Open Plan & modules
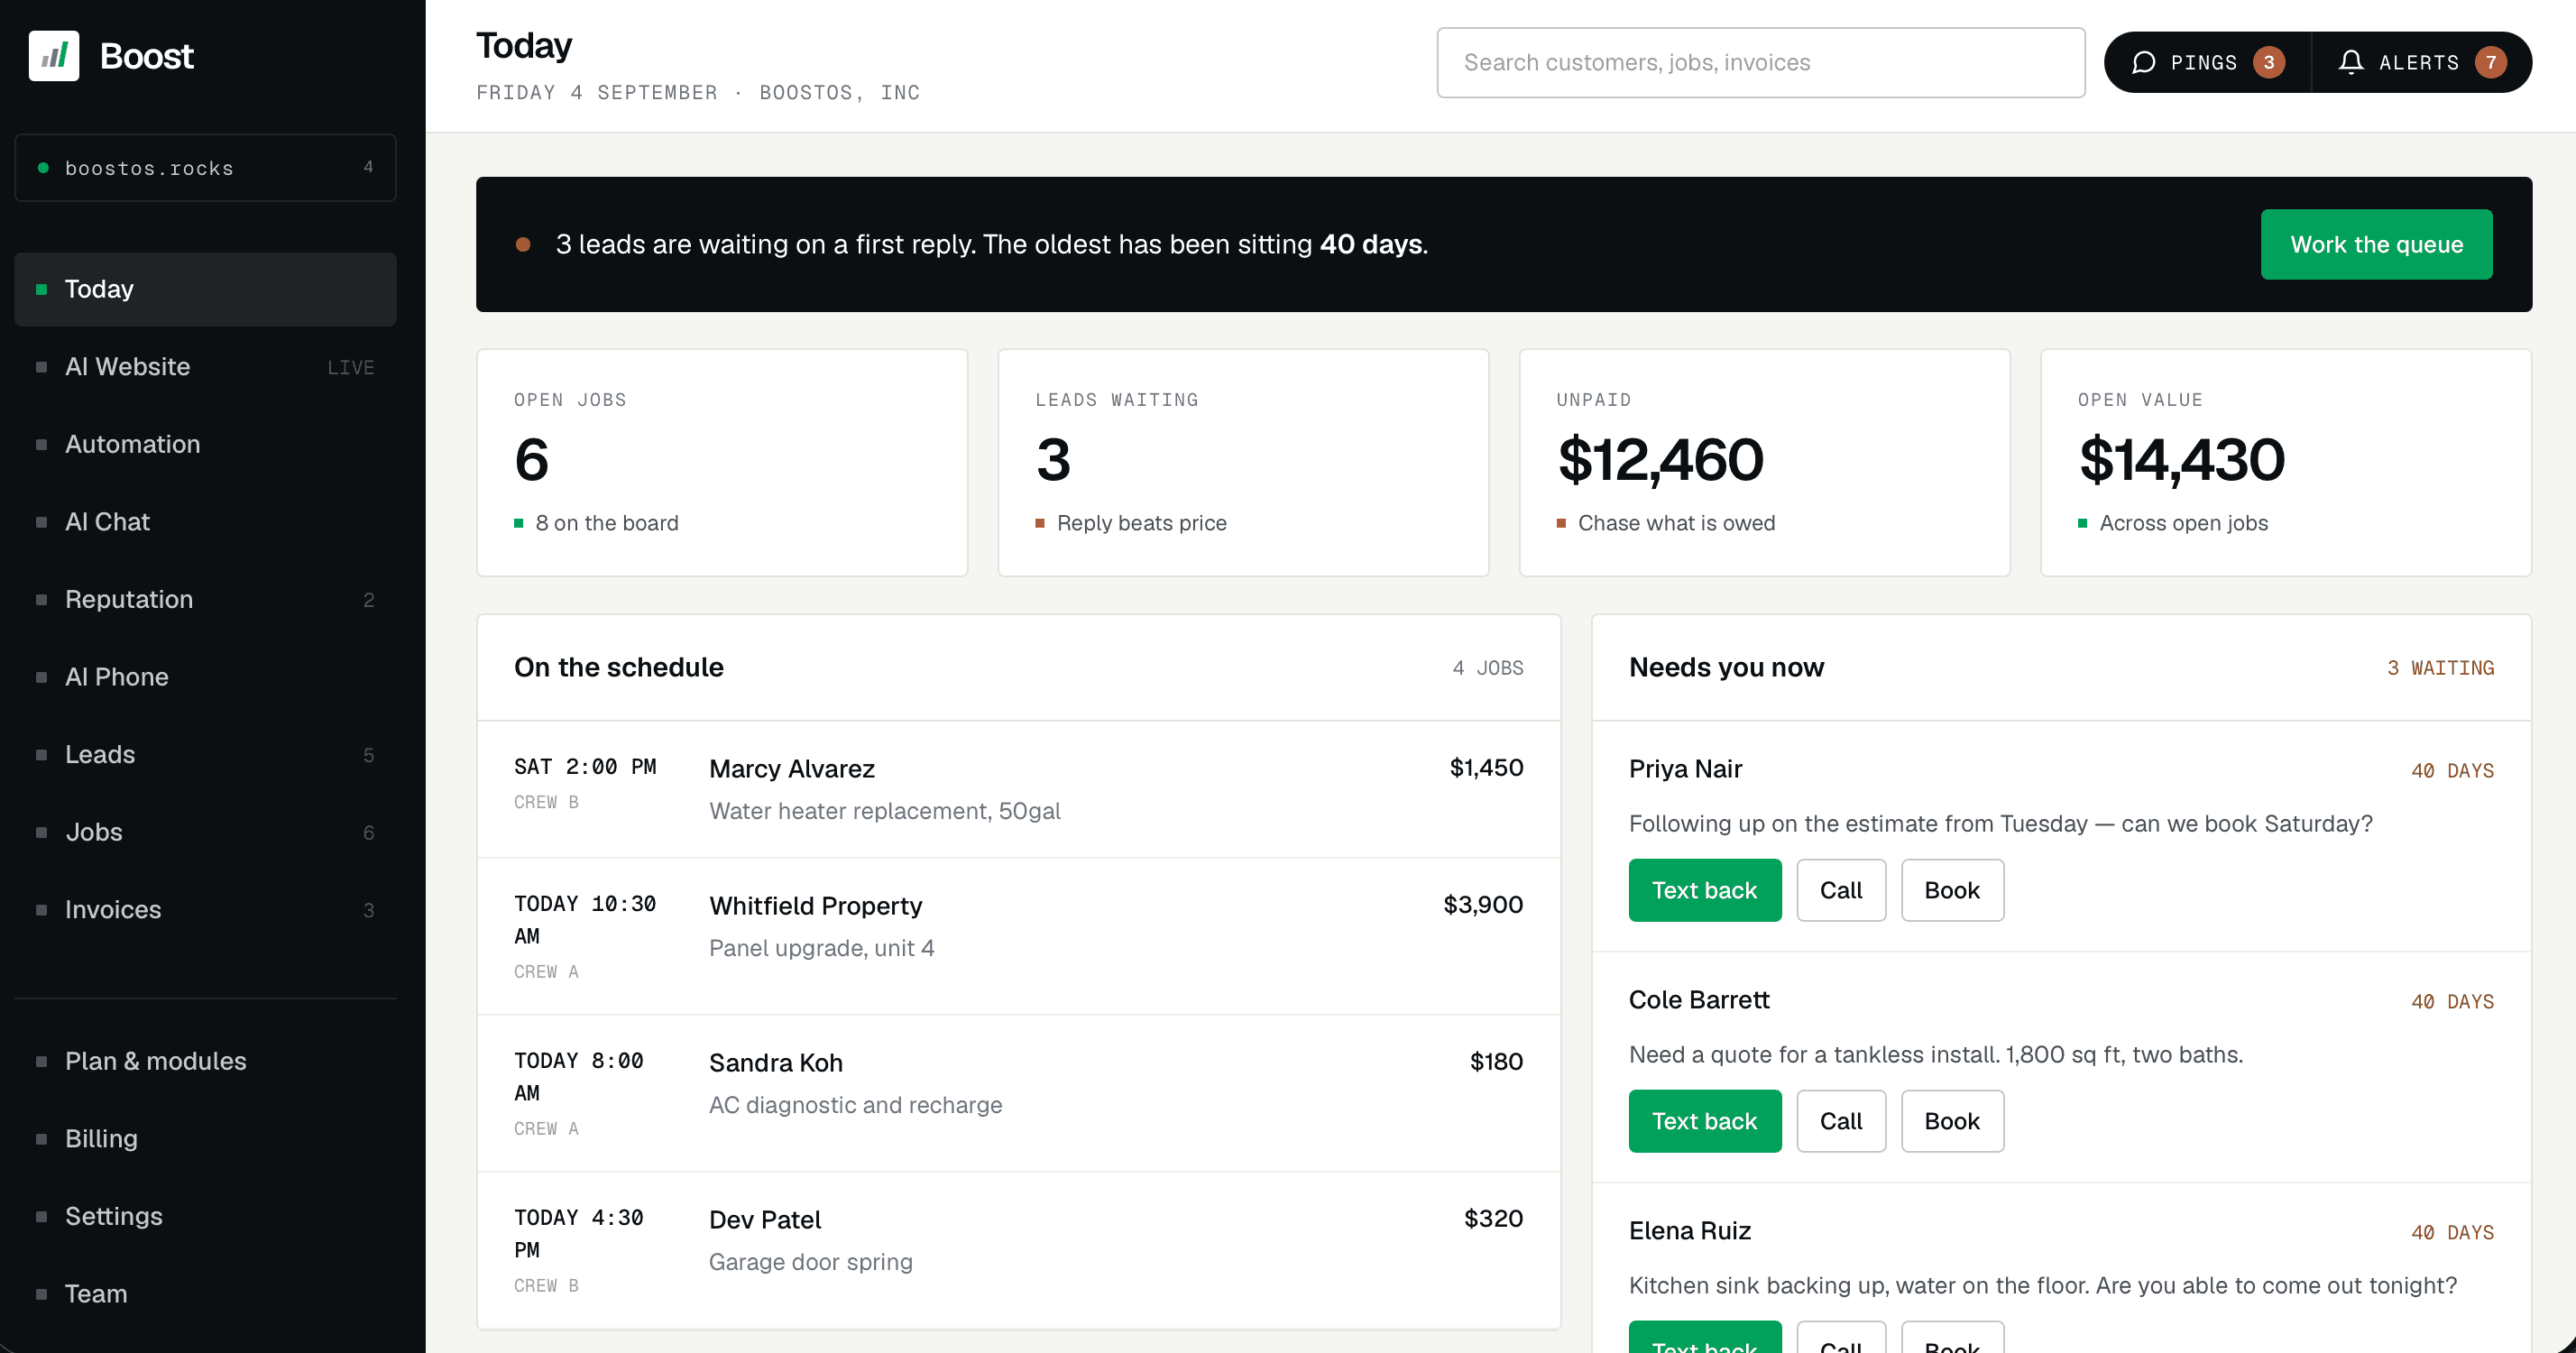 (205, 1061)
